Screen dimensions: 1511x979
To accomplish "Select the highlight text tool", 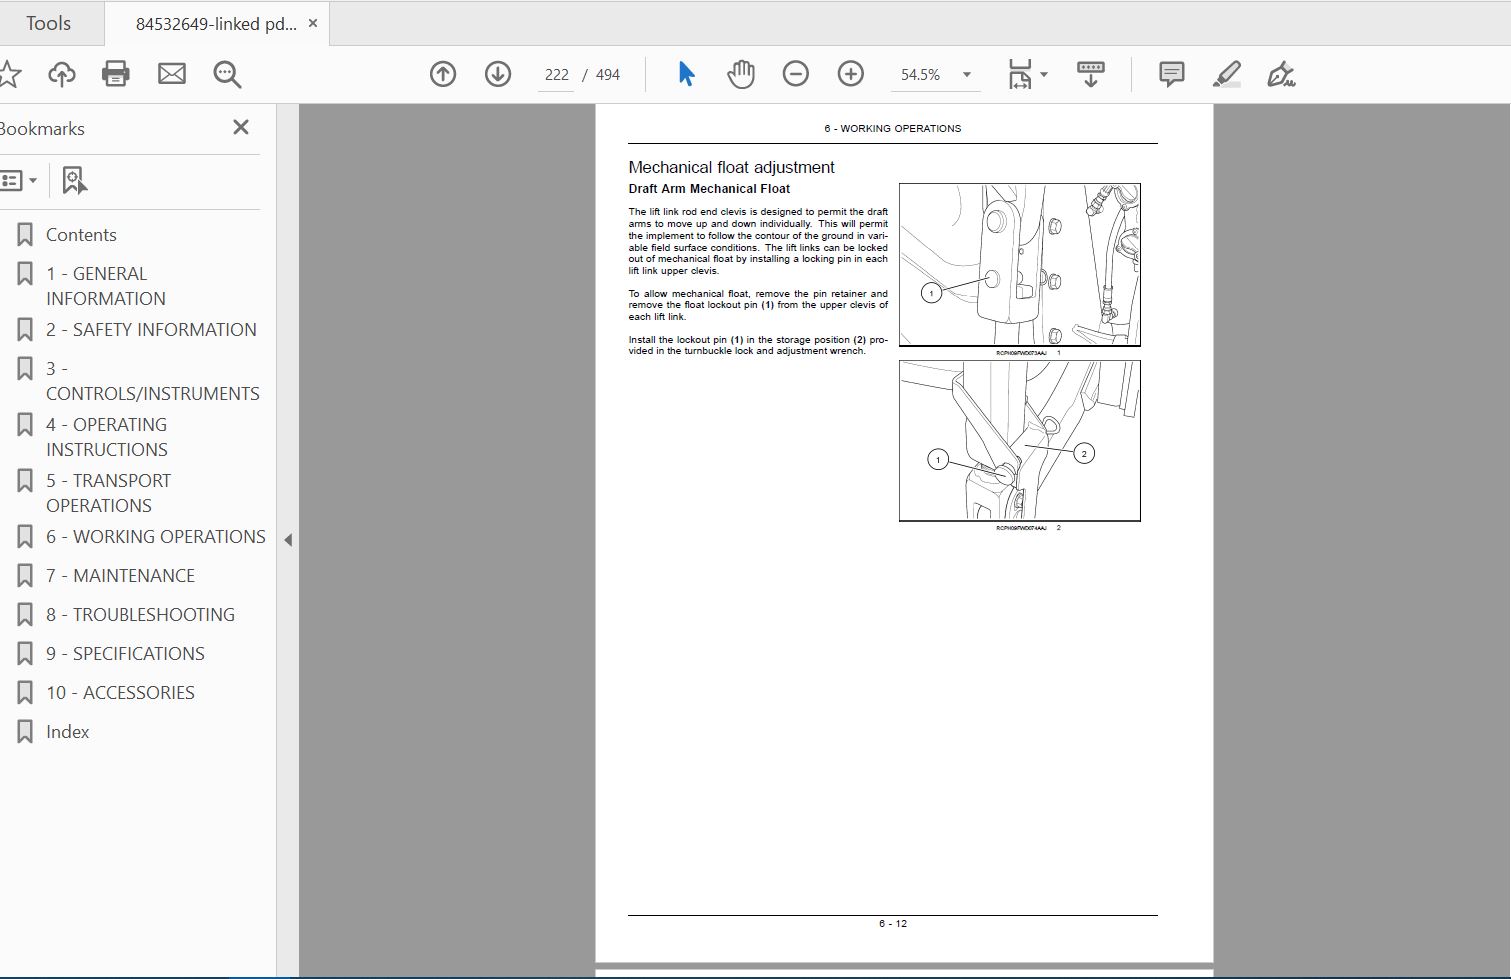I will (1226, 74).
